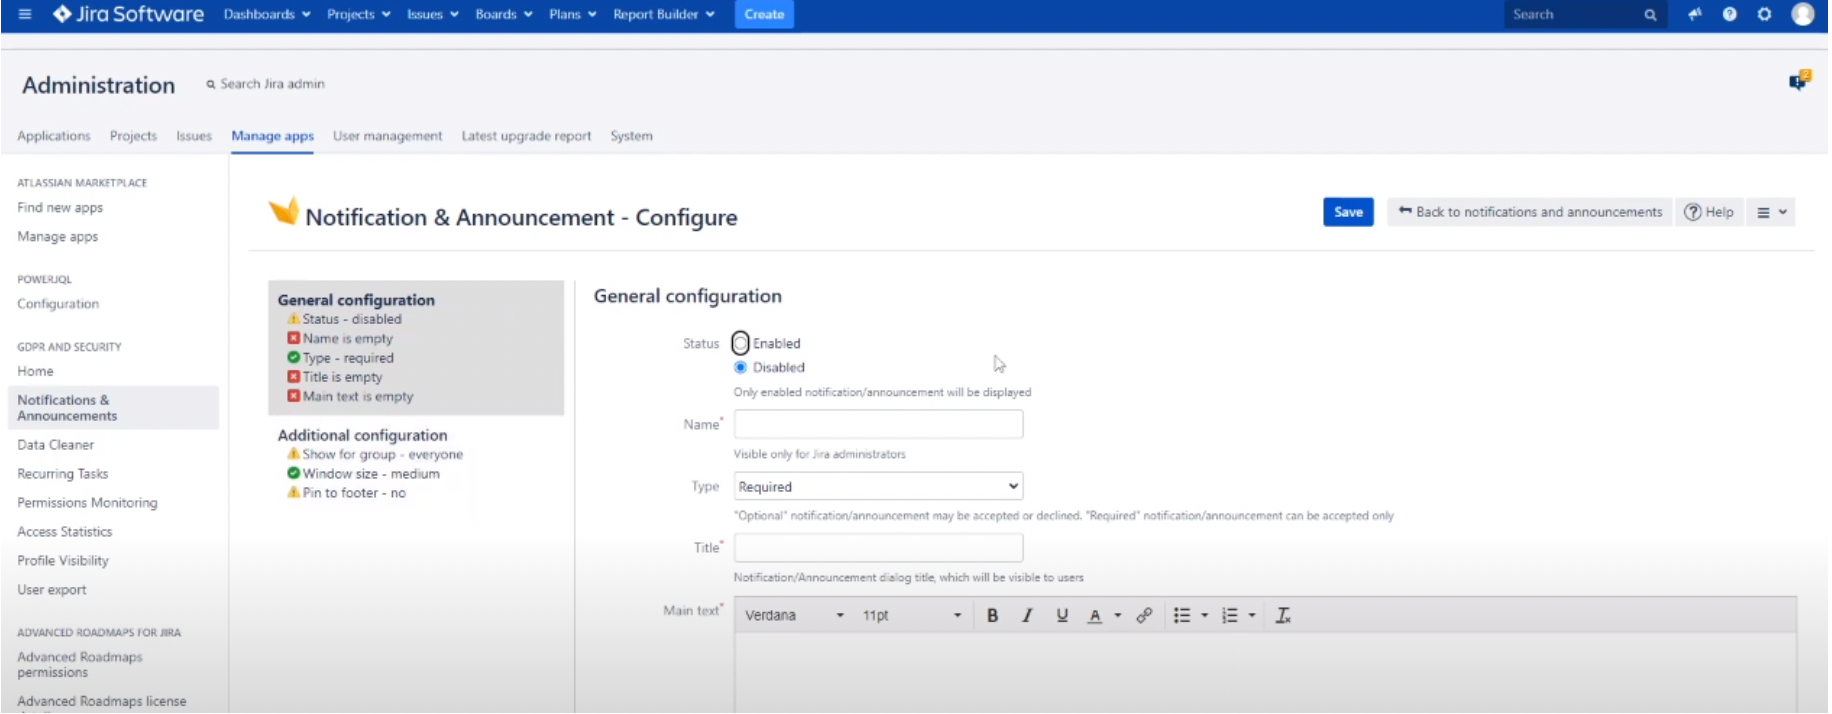Viewport: 1832px width, 714px height.
Task: Click the text color A icon
Action: click(x=1095, y=616)
